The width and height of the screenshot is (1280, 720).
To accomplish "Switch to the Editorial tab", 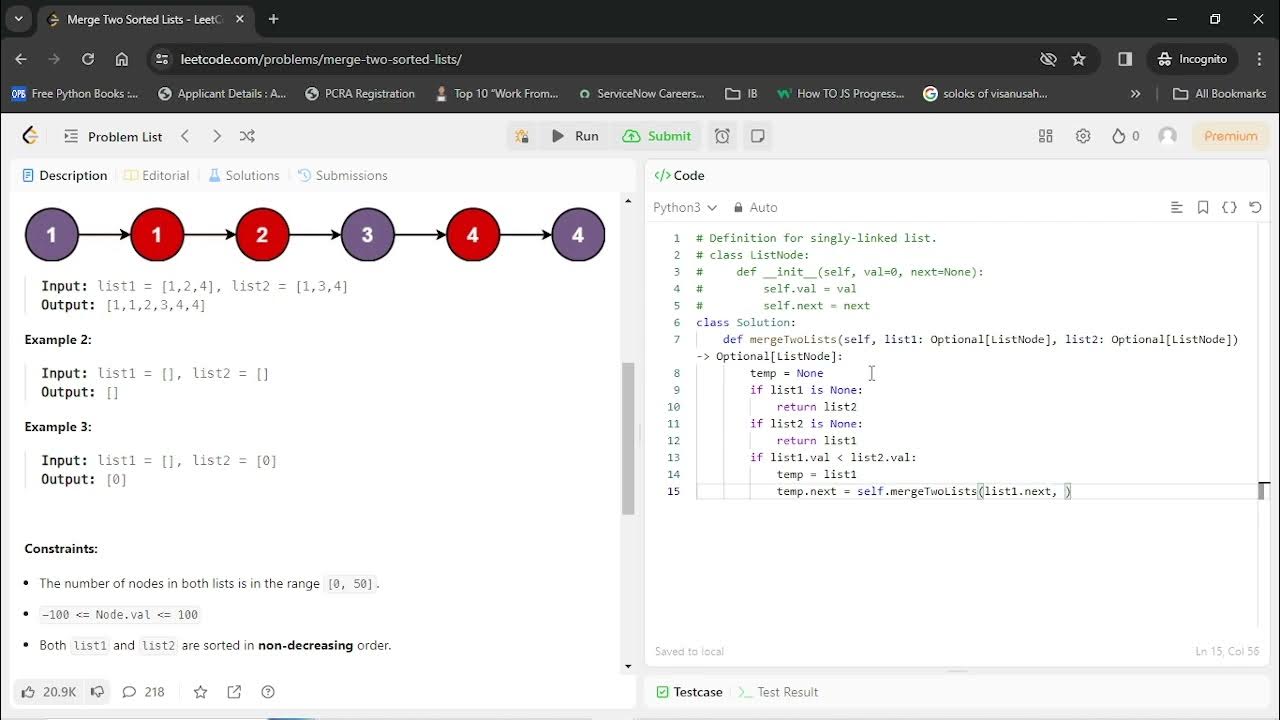I will (157, 175).
